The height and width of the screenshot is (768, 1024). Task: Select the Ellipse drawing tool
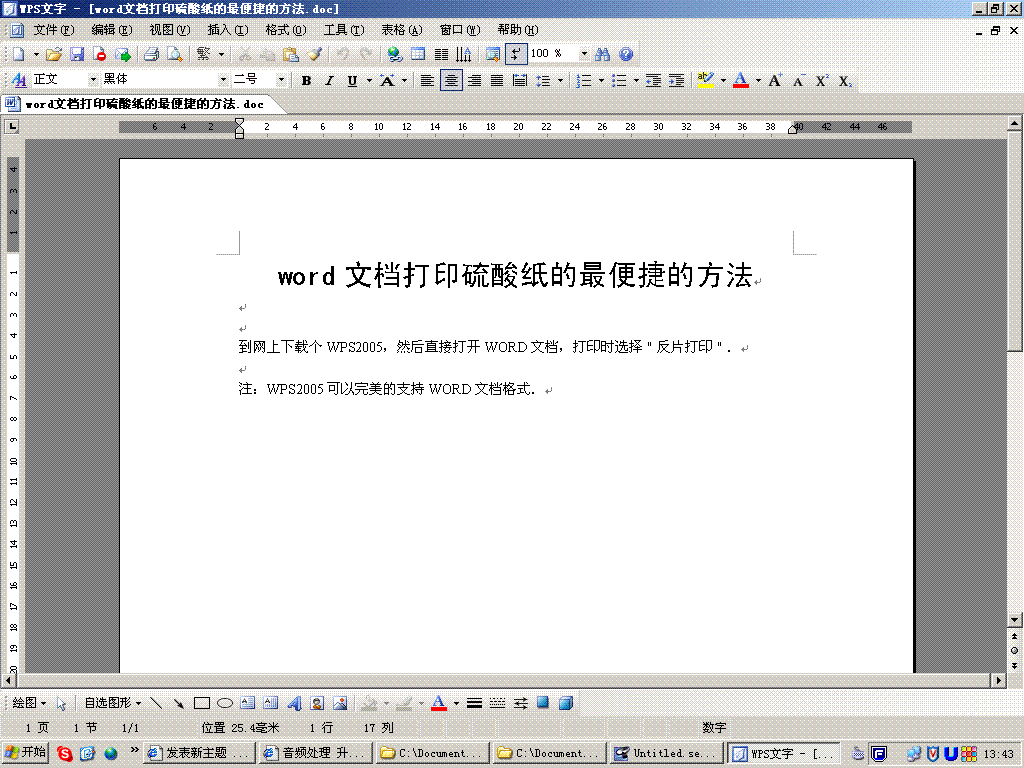[x=225, y=703]
